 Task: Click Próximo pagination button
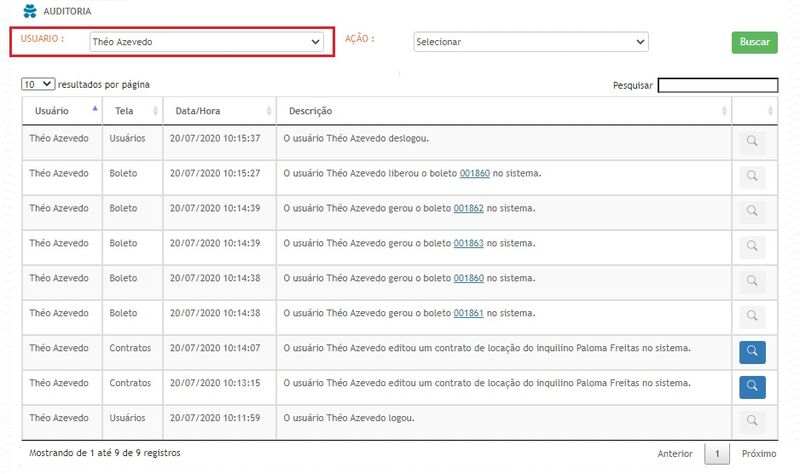[758, 454]
